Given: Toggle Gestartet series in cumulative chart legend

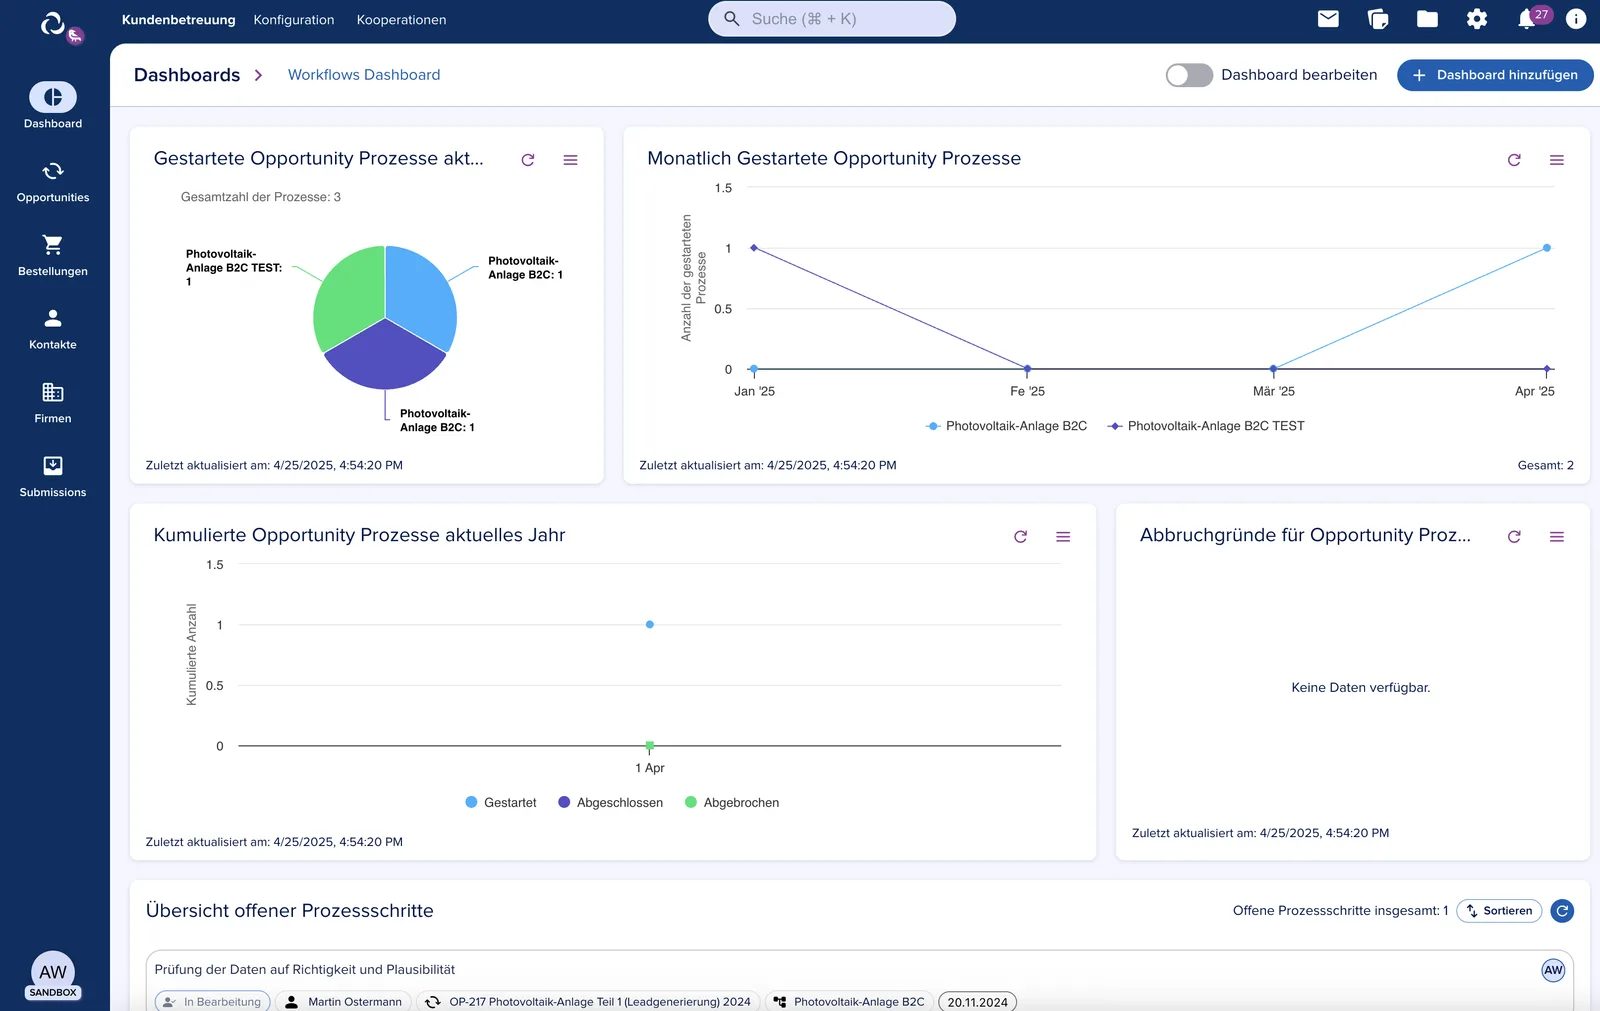Looking at the screenshot, I should click(501, 803).
